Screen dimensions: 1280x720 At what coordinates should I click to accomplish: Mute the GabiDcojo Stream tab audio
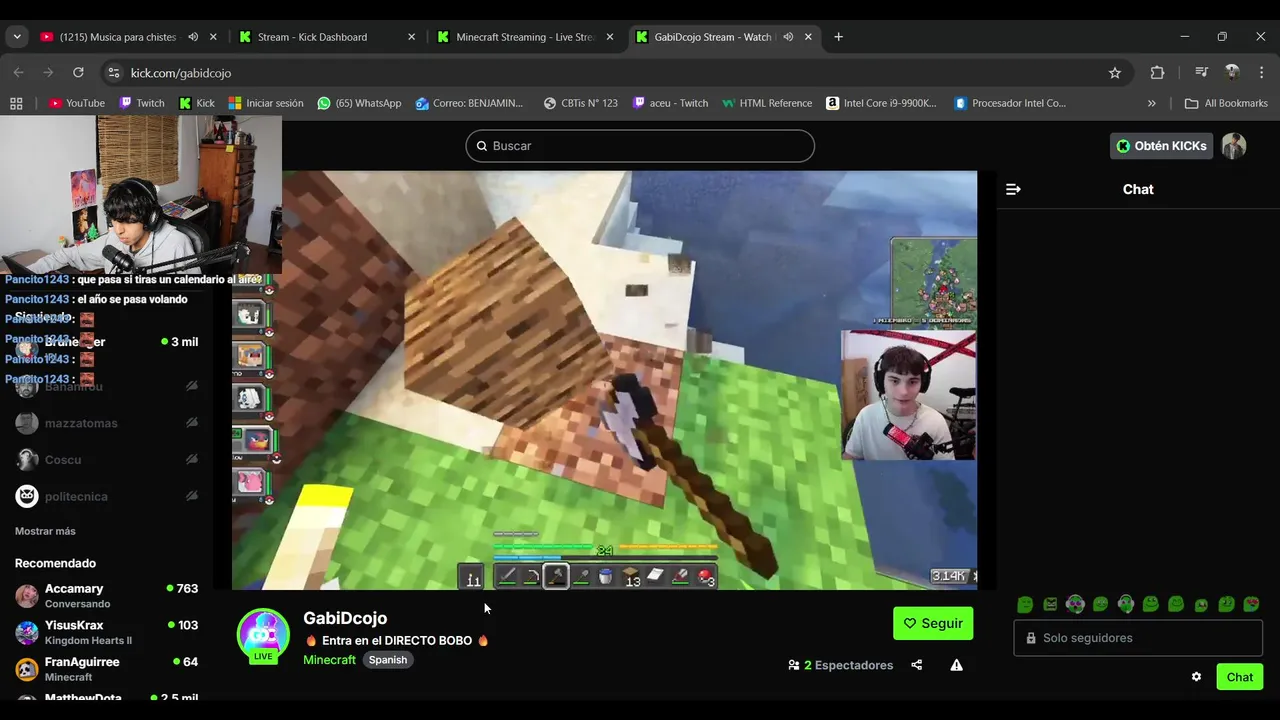[x=788, y=37]
